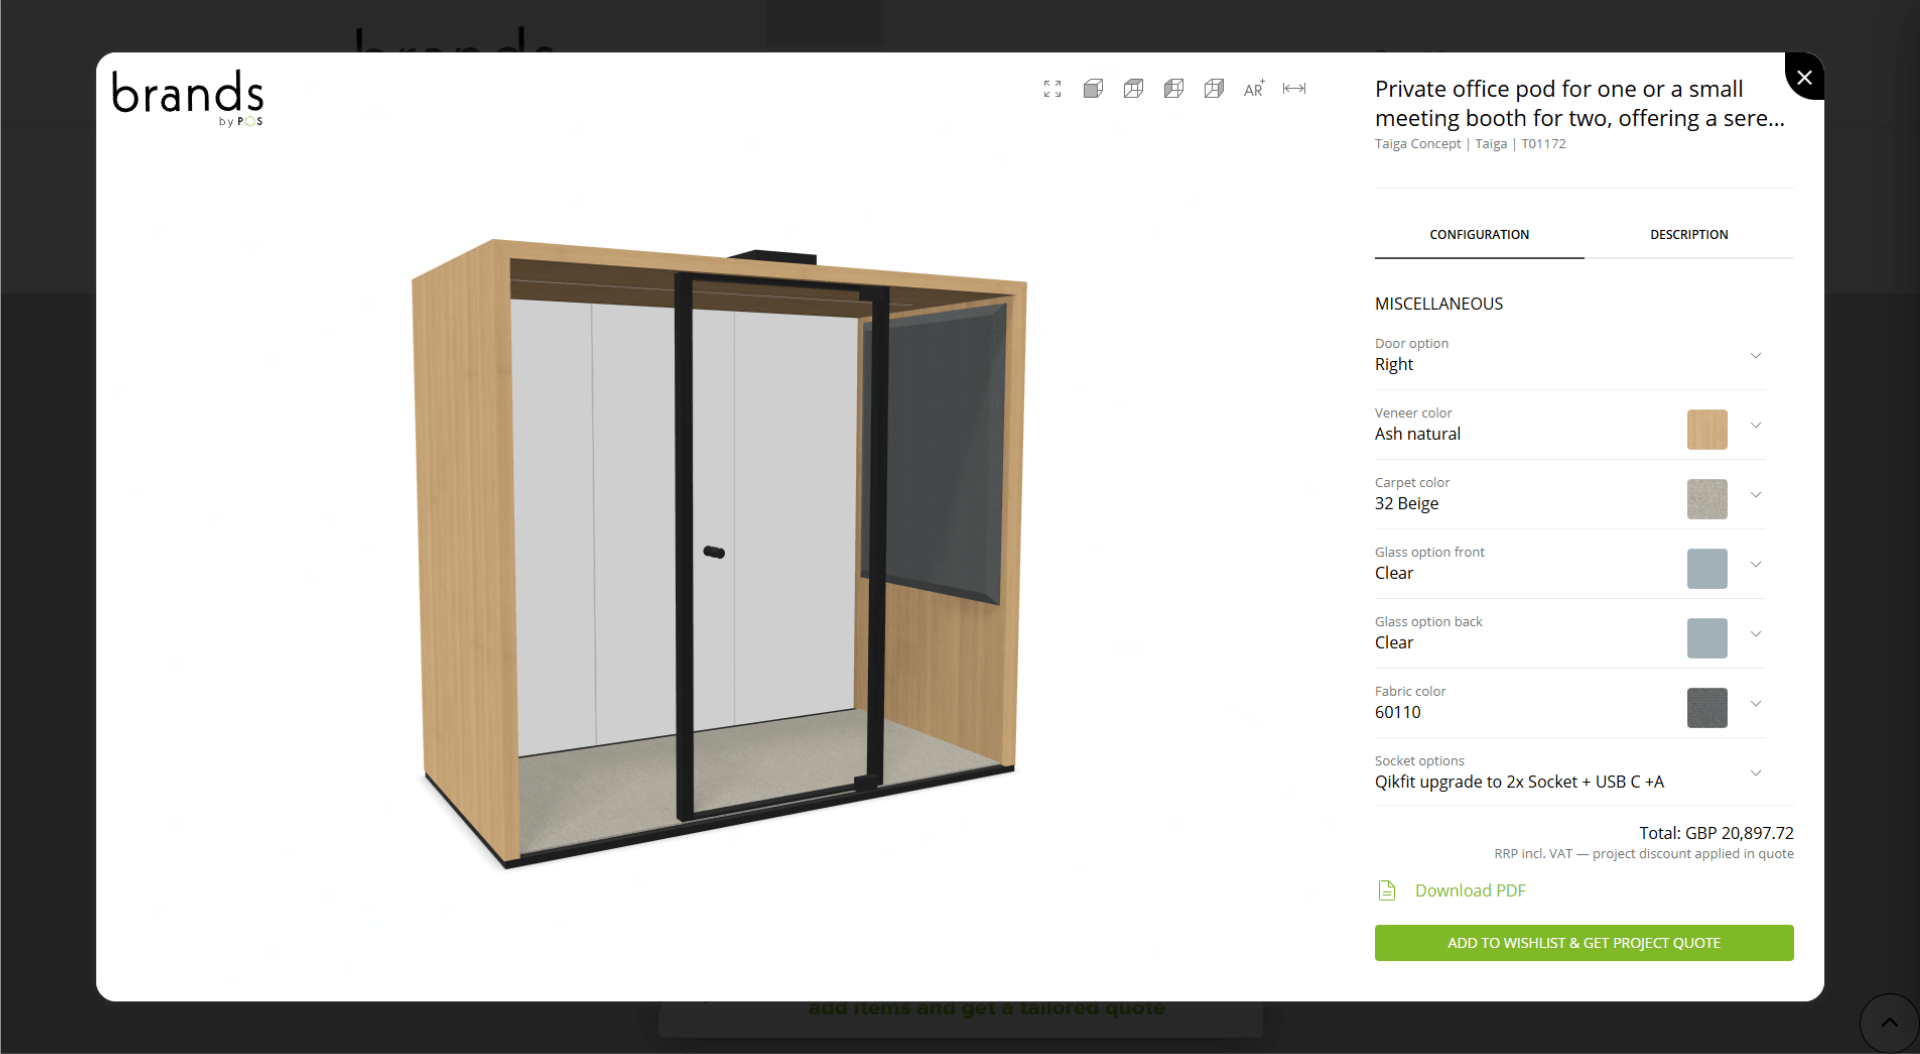Open the Socket options dropdown

point(1755,773)
